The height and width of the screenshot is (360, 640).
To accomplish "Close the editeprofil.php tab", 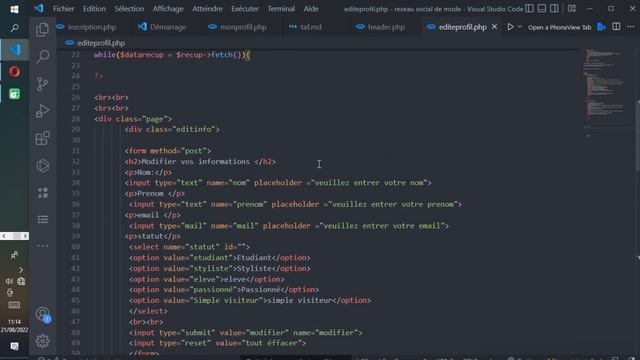I will click(x=494, y=27).
